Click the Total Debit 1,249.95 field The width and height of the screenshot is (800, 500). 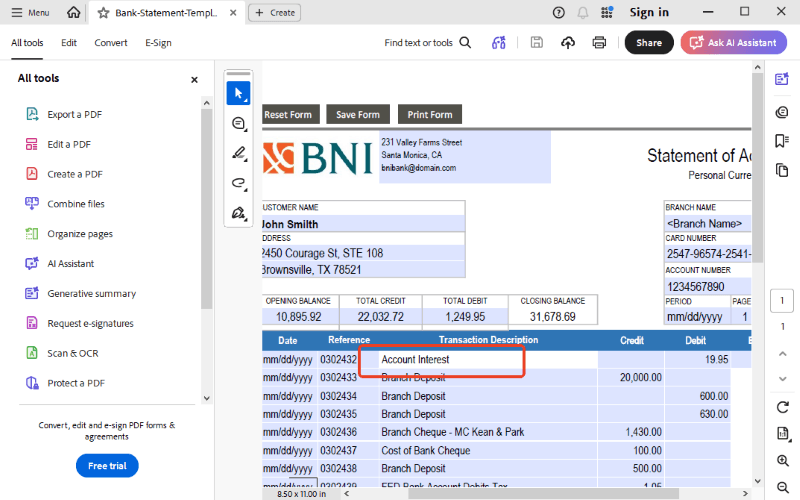coord(465,317)
